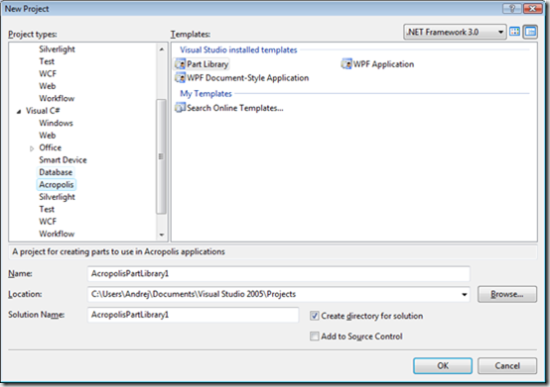Switch templates to small icons view
The width and height of the screenshot is (550, 387).
click(530, 32)
